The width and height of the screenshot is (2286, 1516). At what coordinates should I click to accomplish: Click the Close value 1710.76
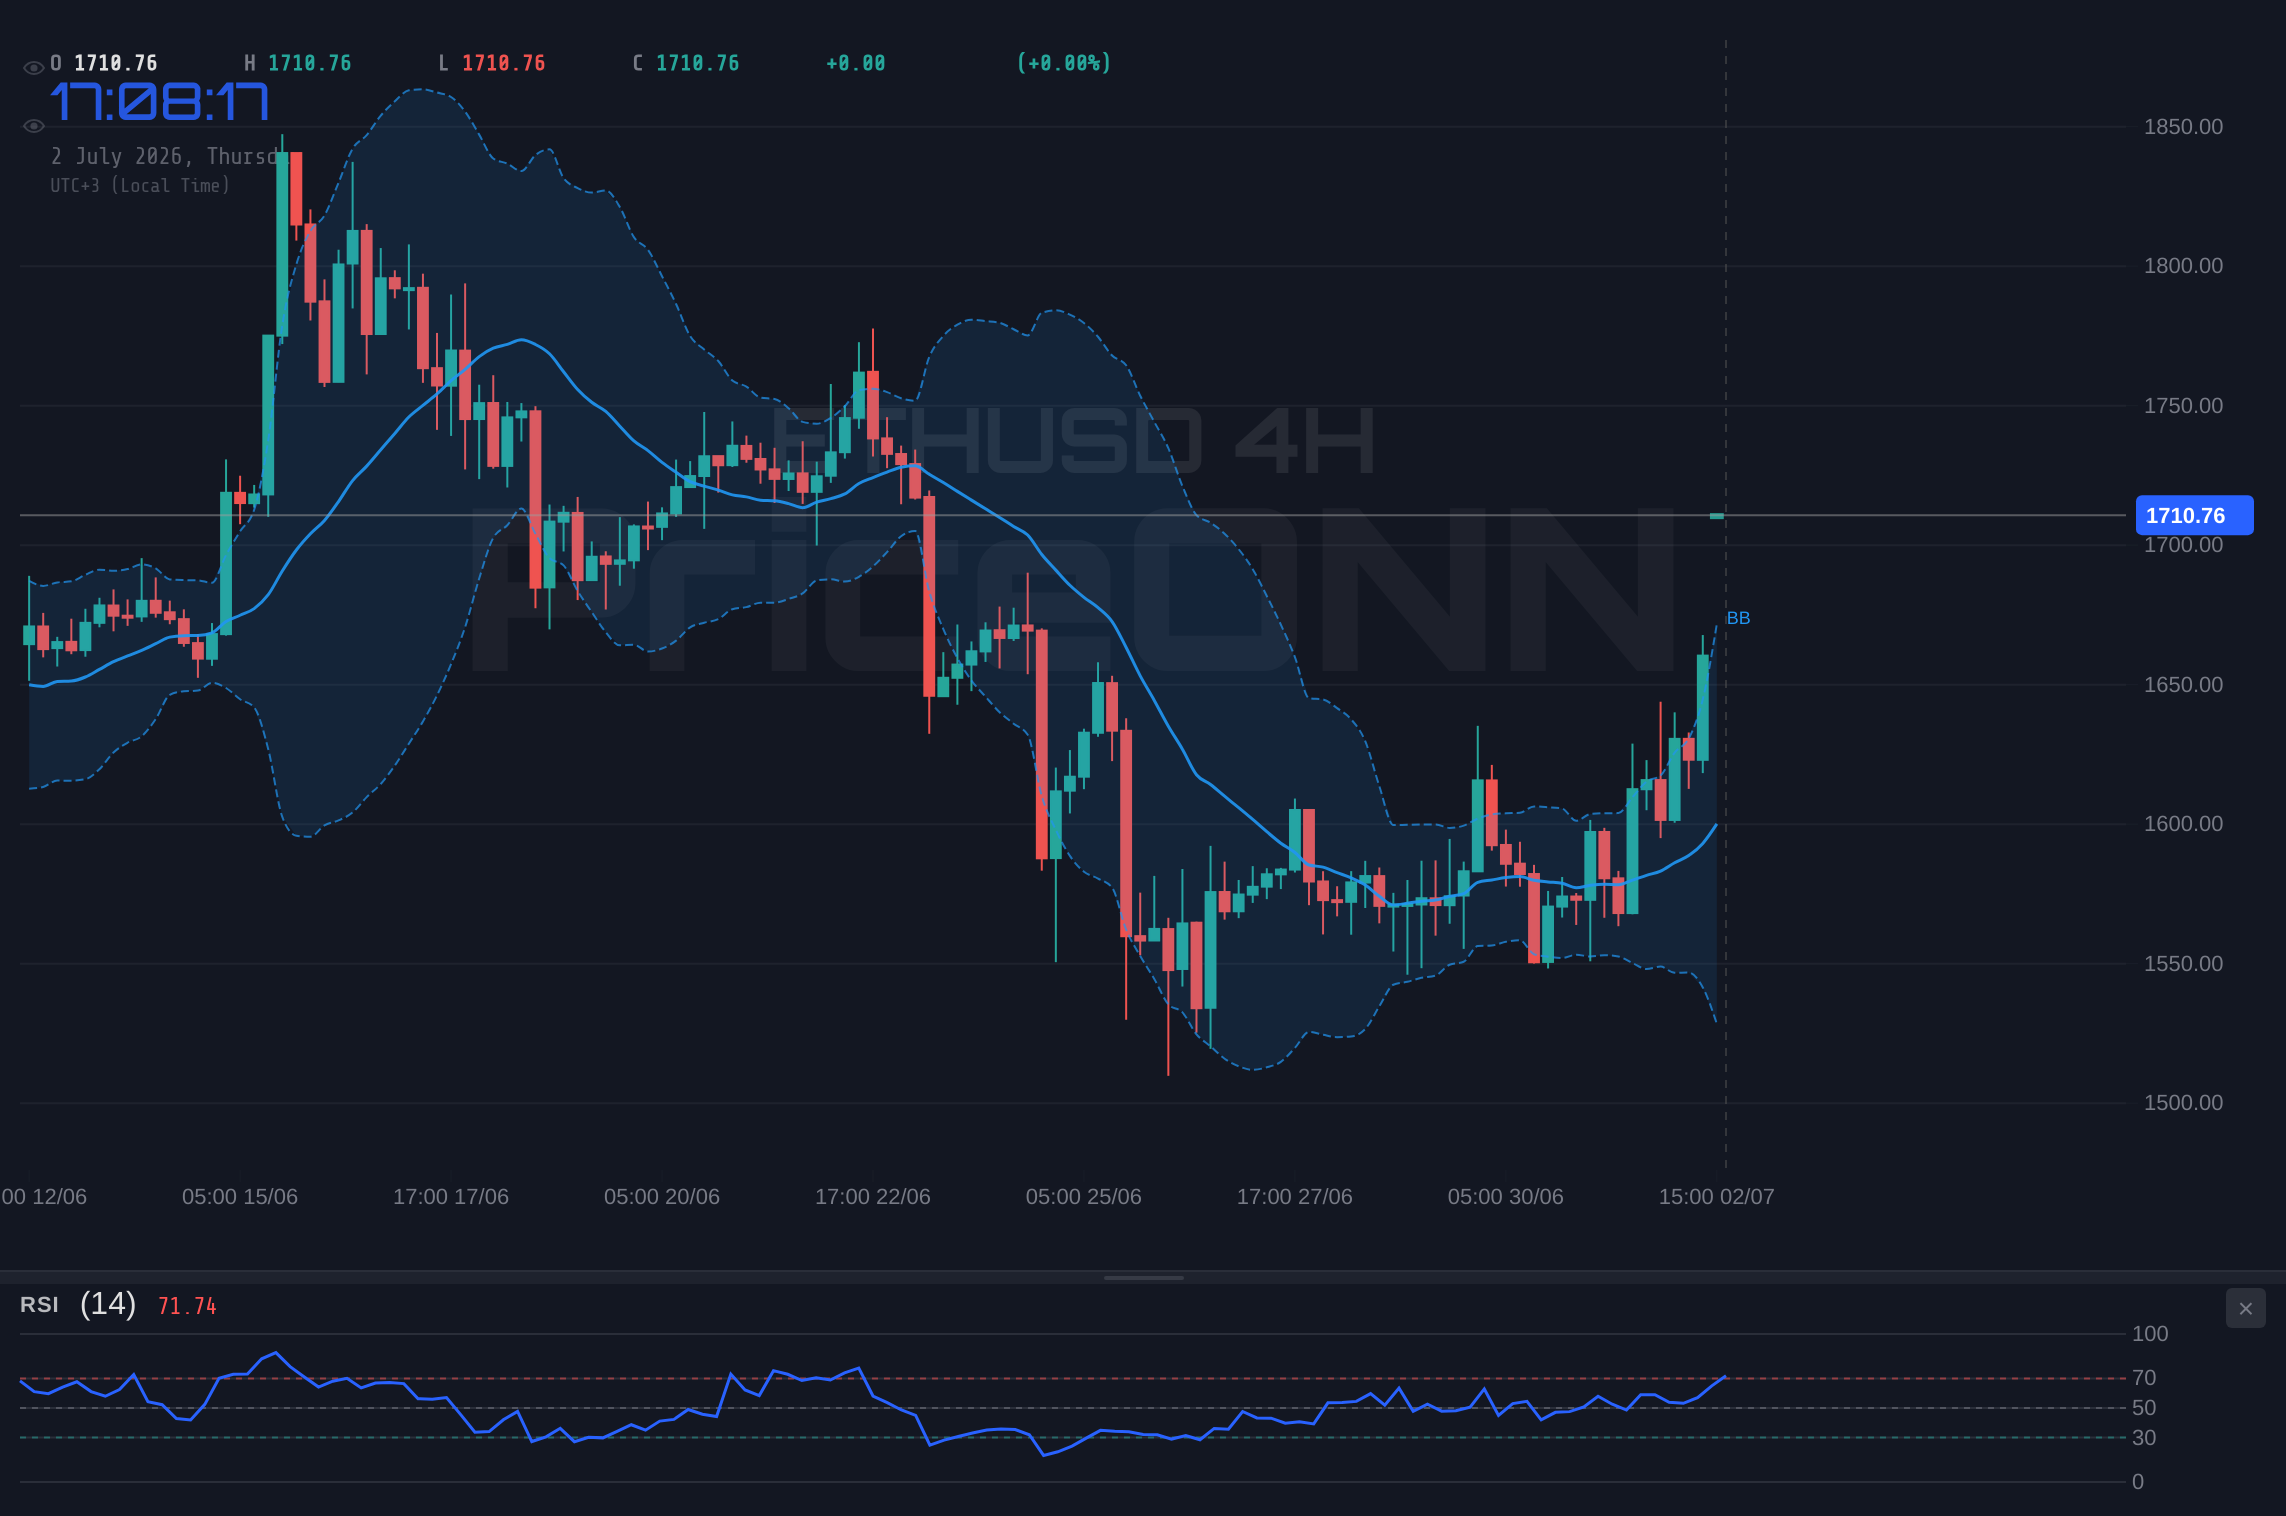click(698, 63)
